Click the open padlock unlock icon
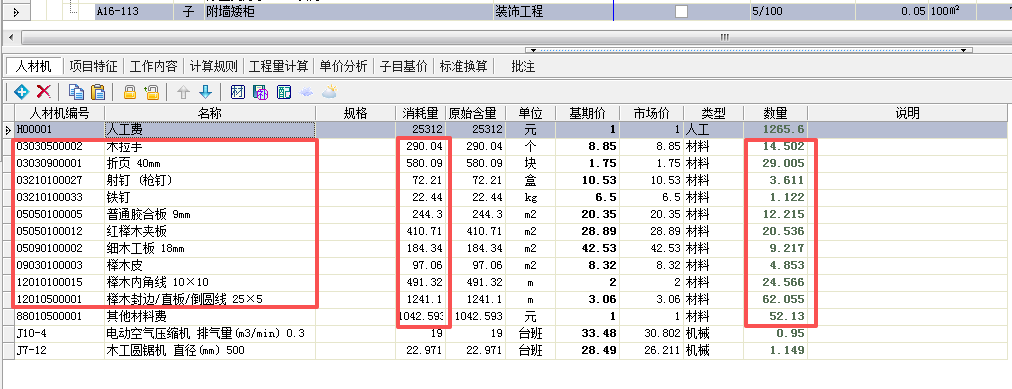The image size is (1012, 389). tap(152, 92)
